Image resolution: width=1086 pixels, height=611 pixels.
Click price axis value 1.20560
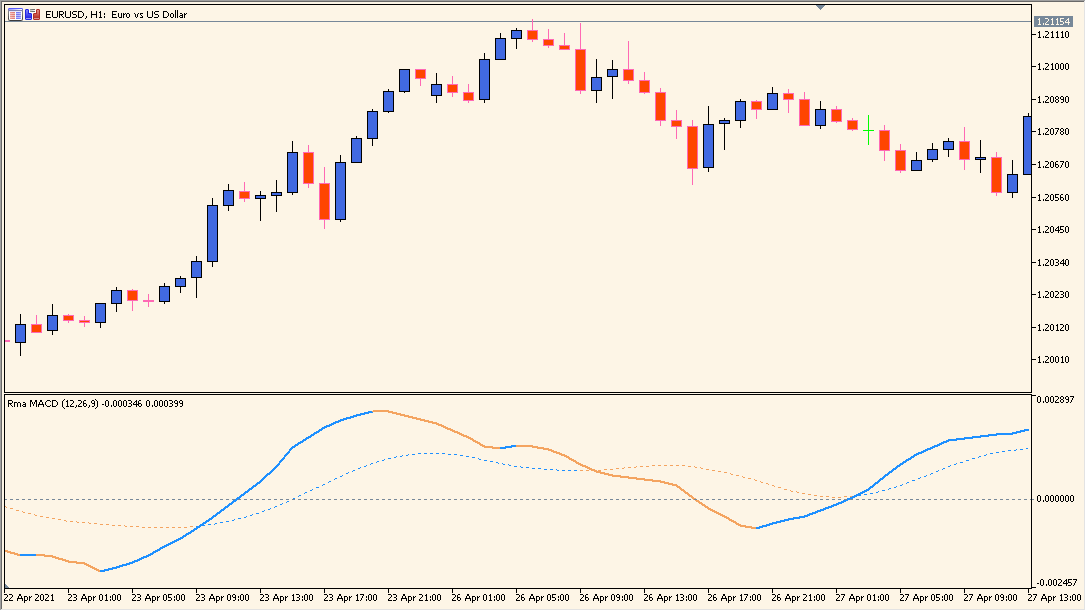click(1053, 197)
